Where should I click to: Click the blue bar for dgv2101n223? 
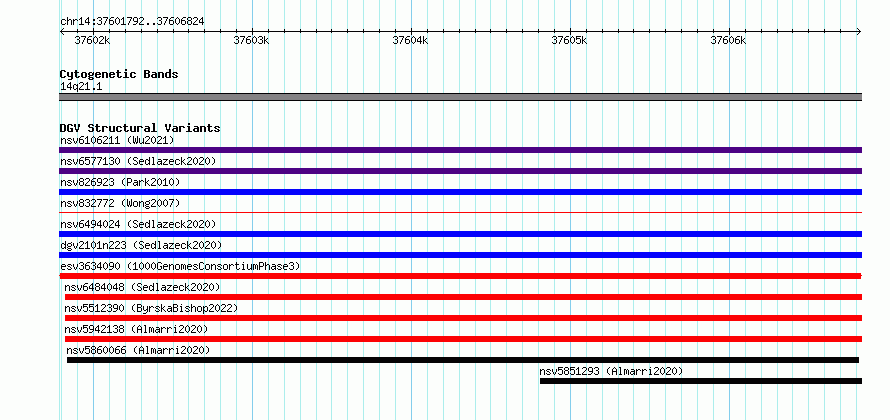click(x=460, y=255)
